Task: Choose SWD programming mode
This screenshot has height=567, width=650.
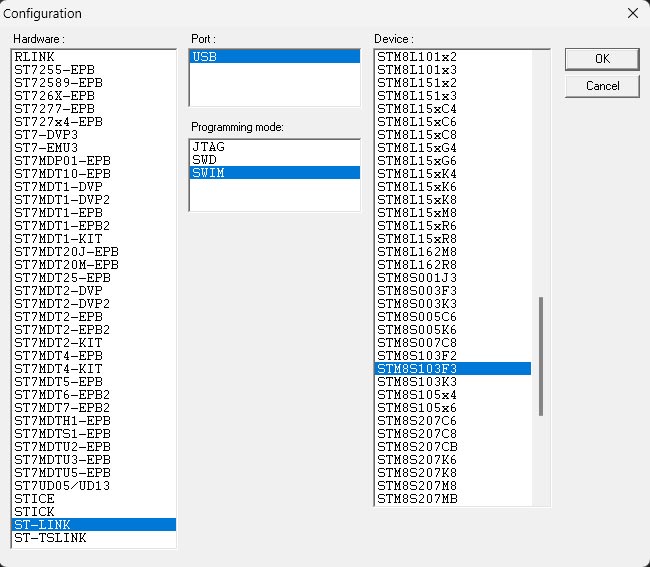Action: (274, 160)
